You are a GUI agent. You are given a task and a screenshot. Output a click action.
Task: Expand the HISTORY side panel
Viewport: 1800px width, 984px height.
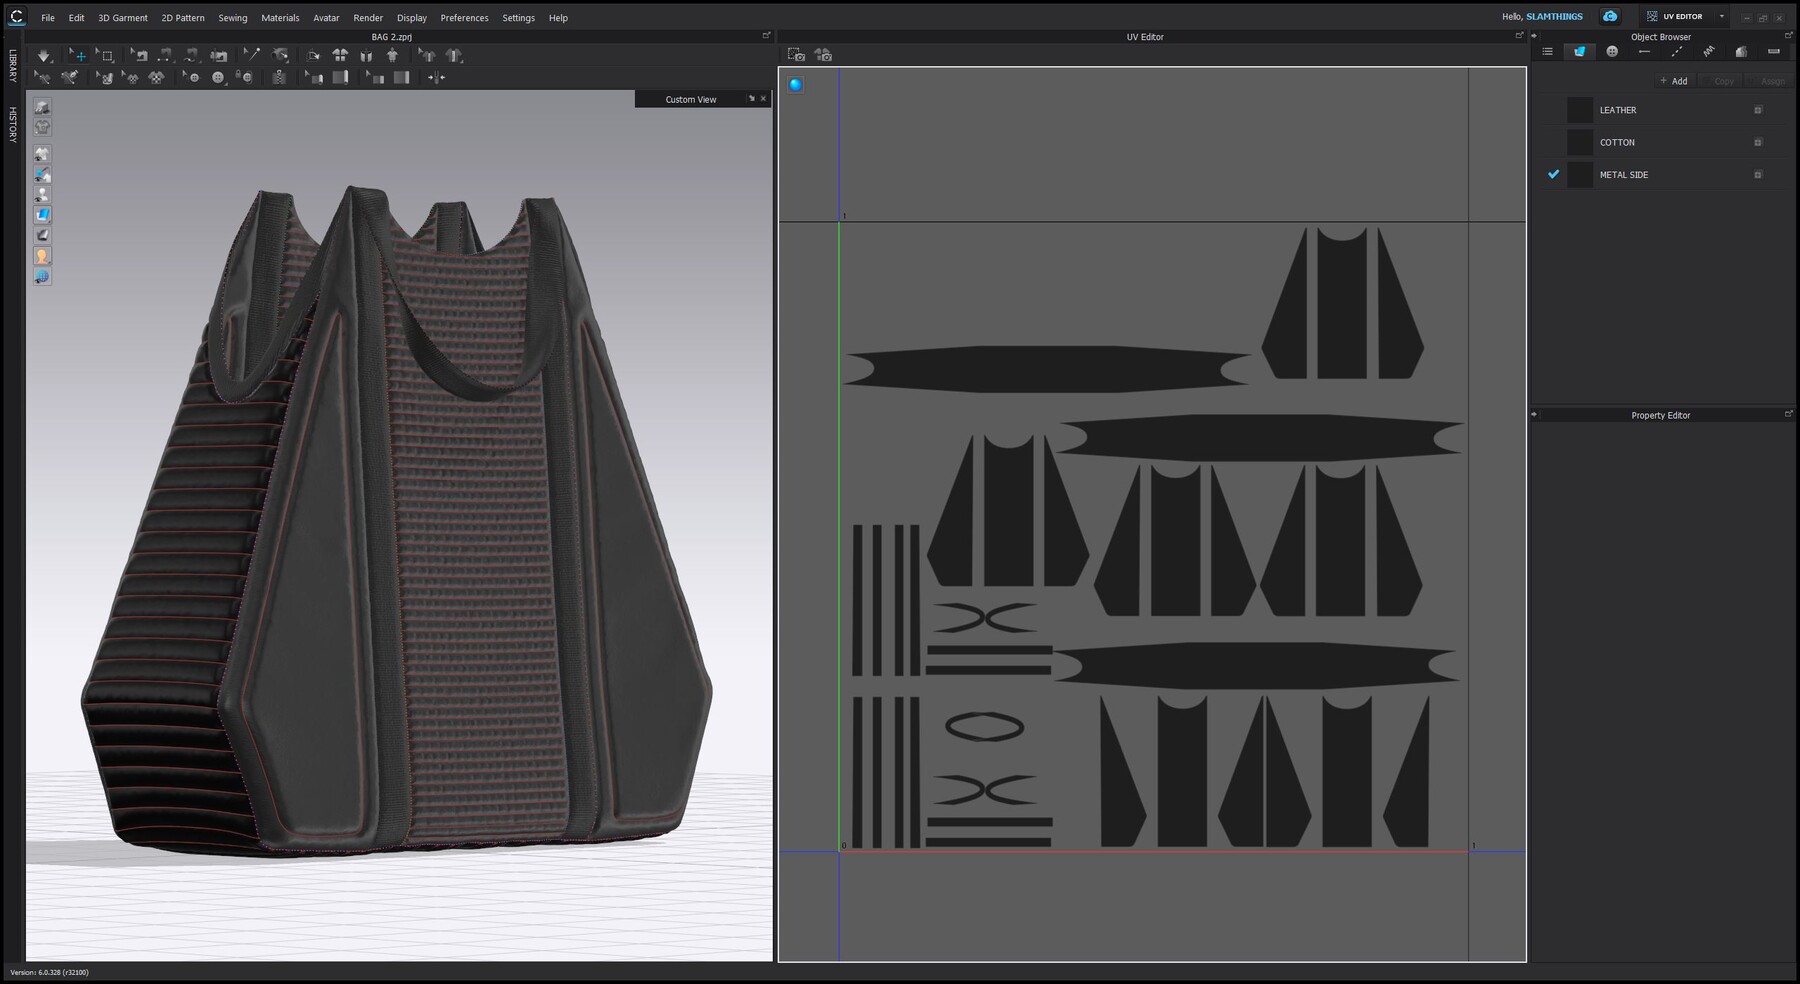(x=12, y=124)
